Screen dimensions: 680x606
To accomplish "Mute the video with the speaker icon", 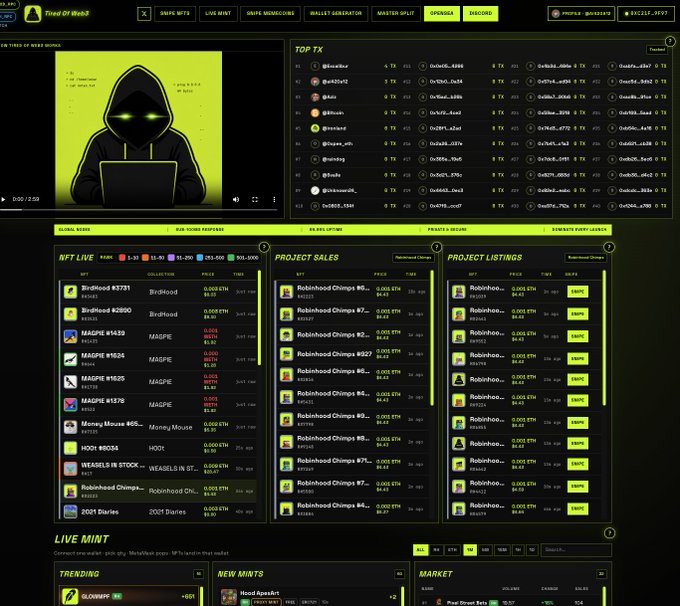I will click(236, 200).
